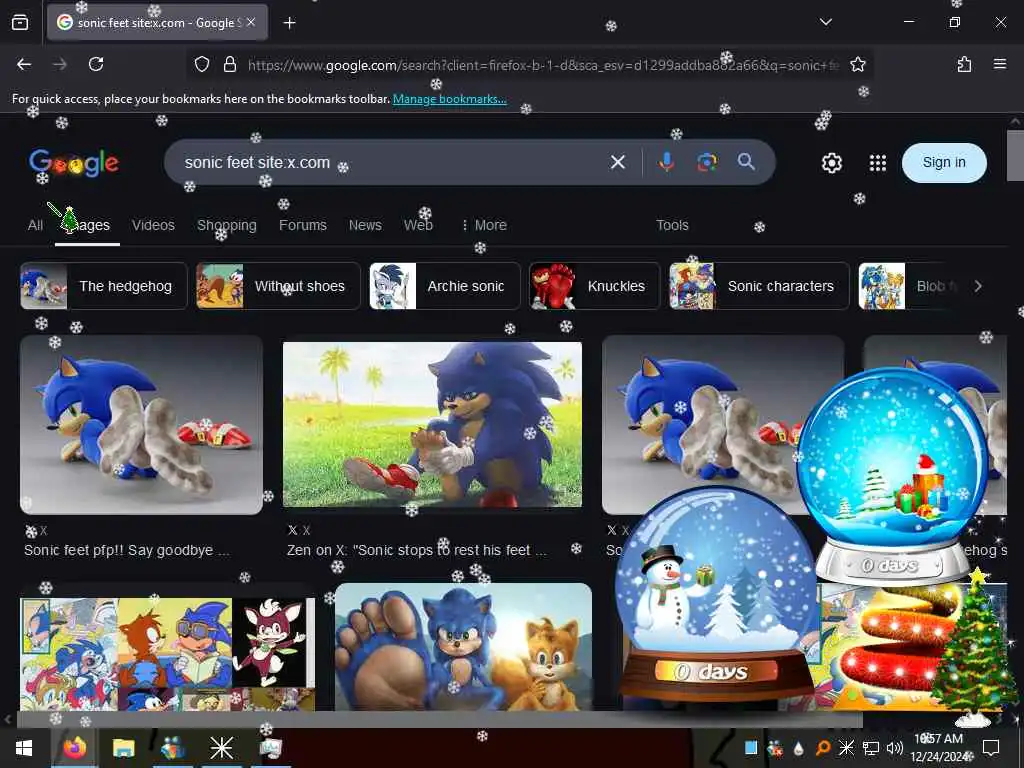Open the search magnifier tray icon
Screen dimensions: 1024x768
pyautogui.click(x=823, y=748)
